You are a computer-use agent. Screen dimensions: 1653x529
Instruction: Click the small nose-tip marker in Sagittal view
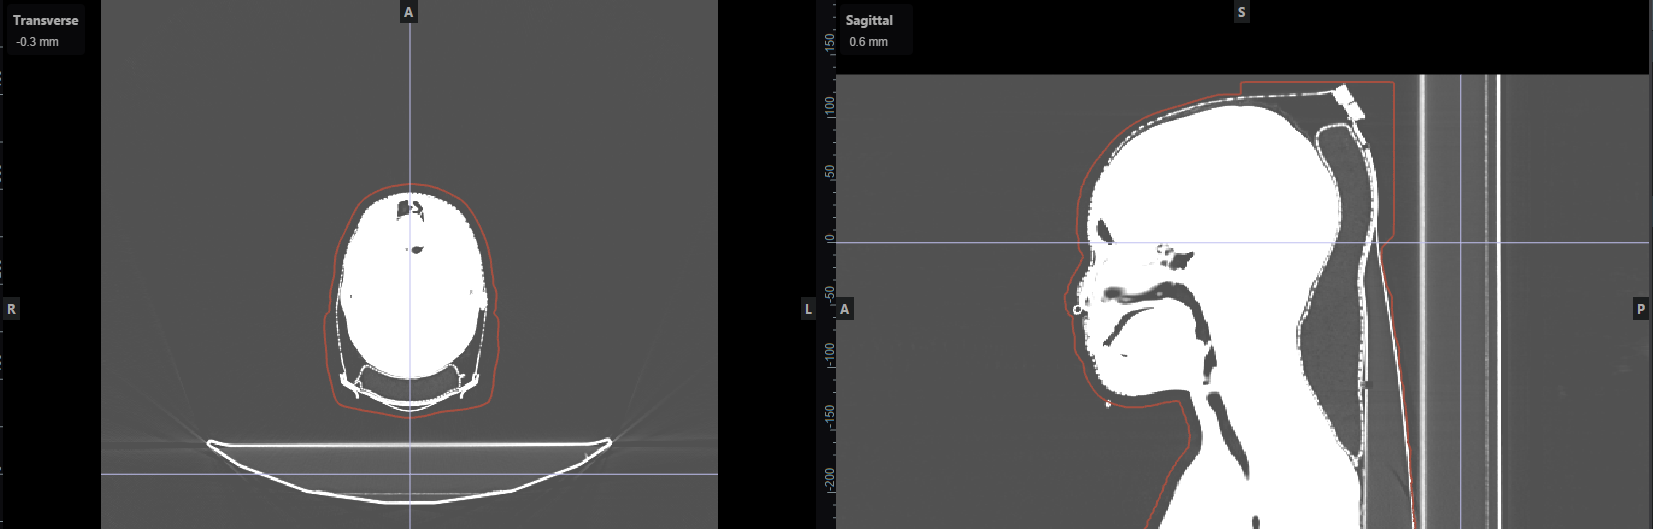click(x=1077, y=310)
